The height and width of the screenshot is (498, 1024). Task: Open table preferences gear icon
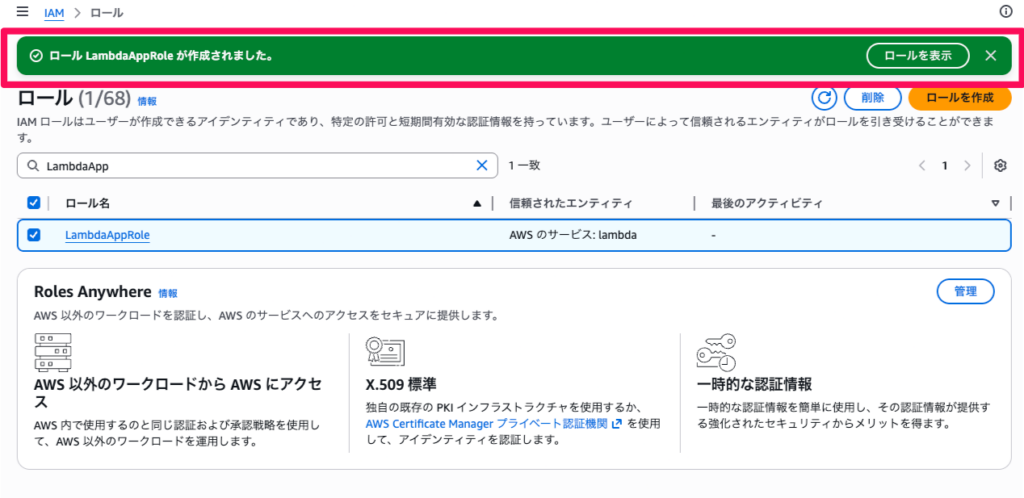coord(999,165)
